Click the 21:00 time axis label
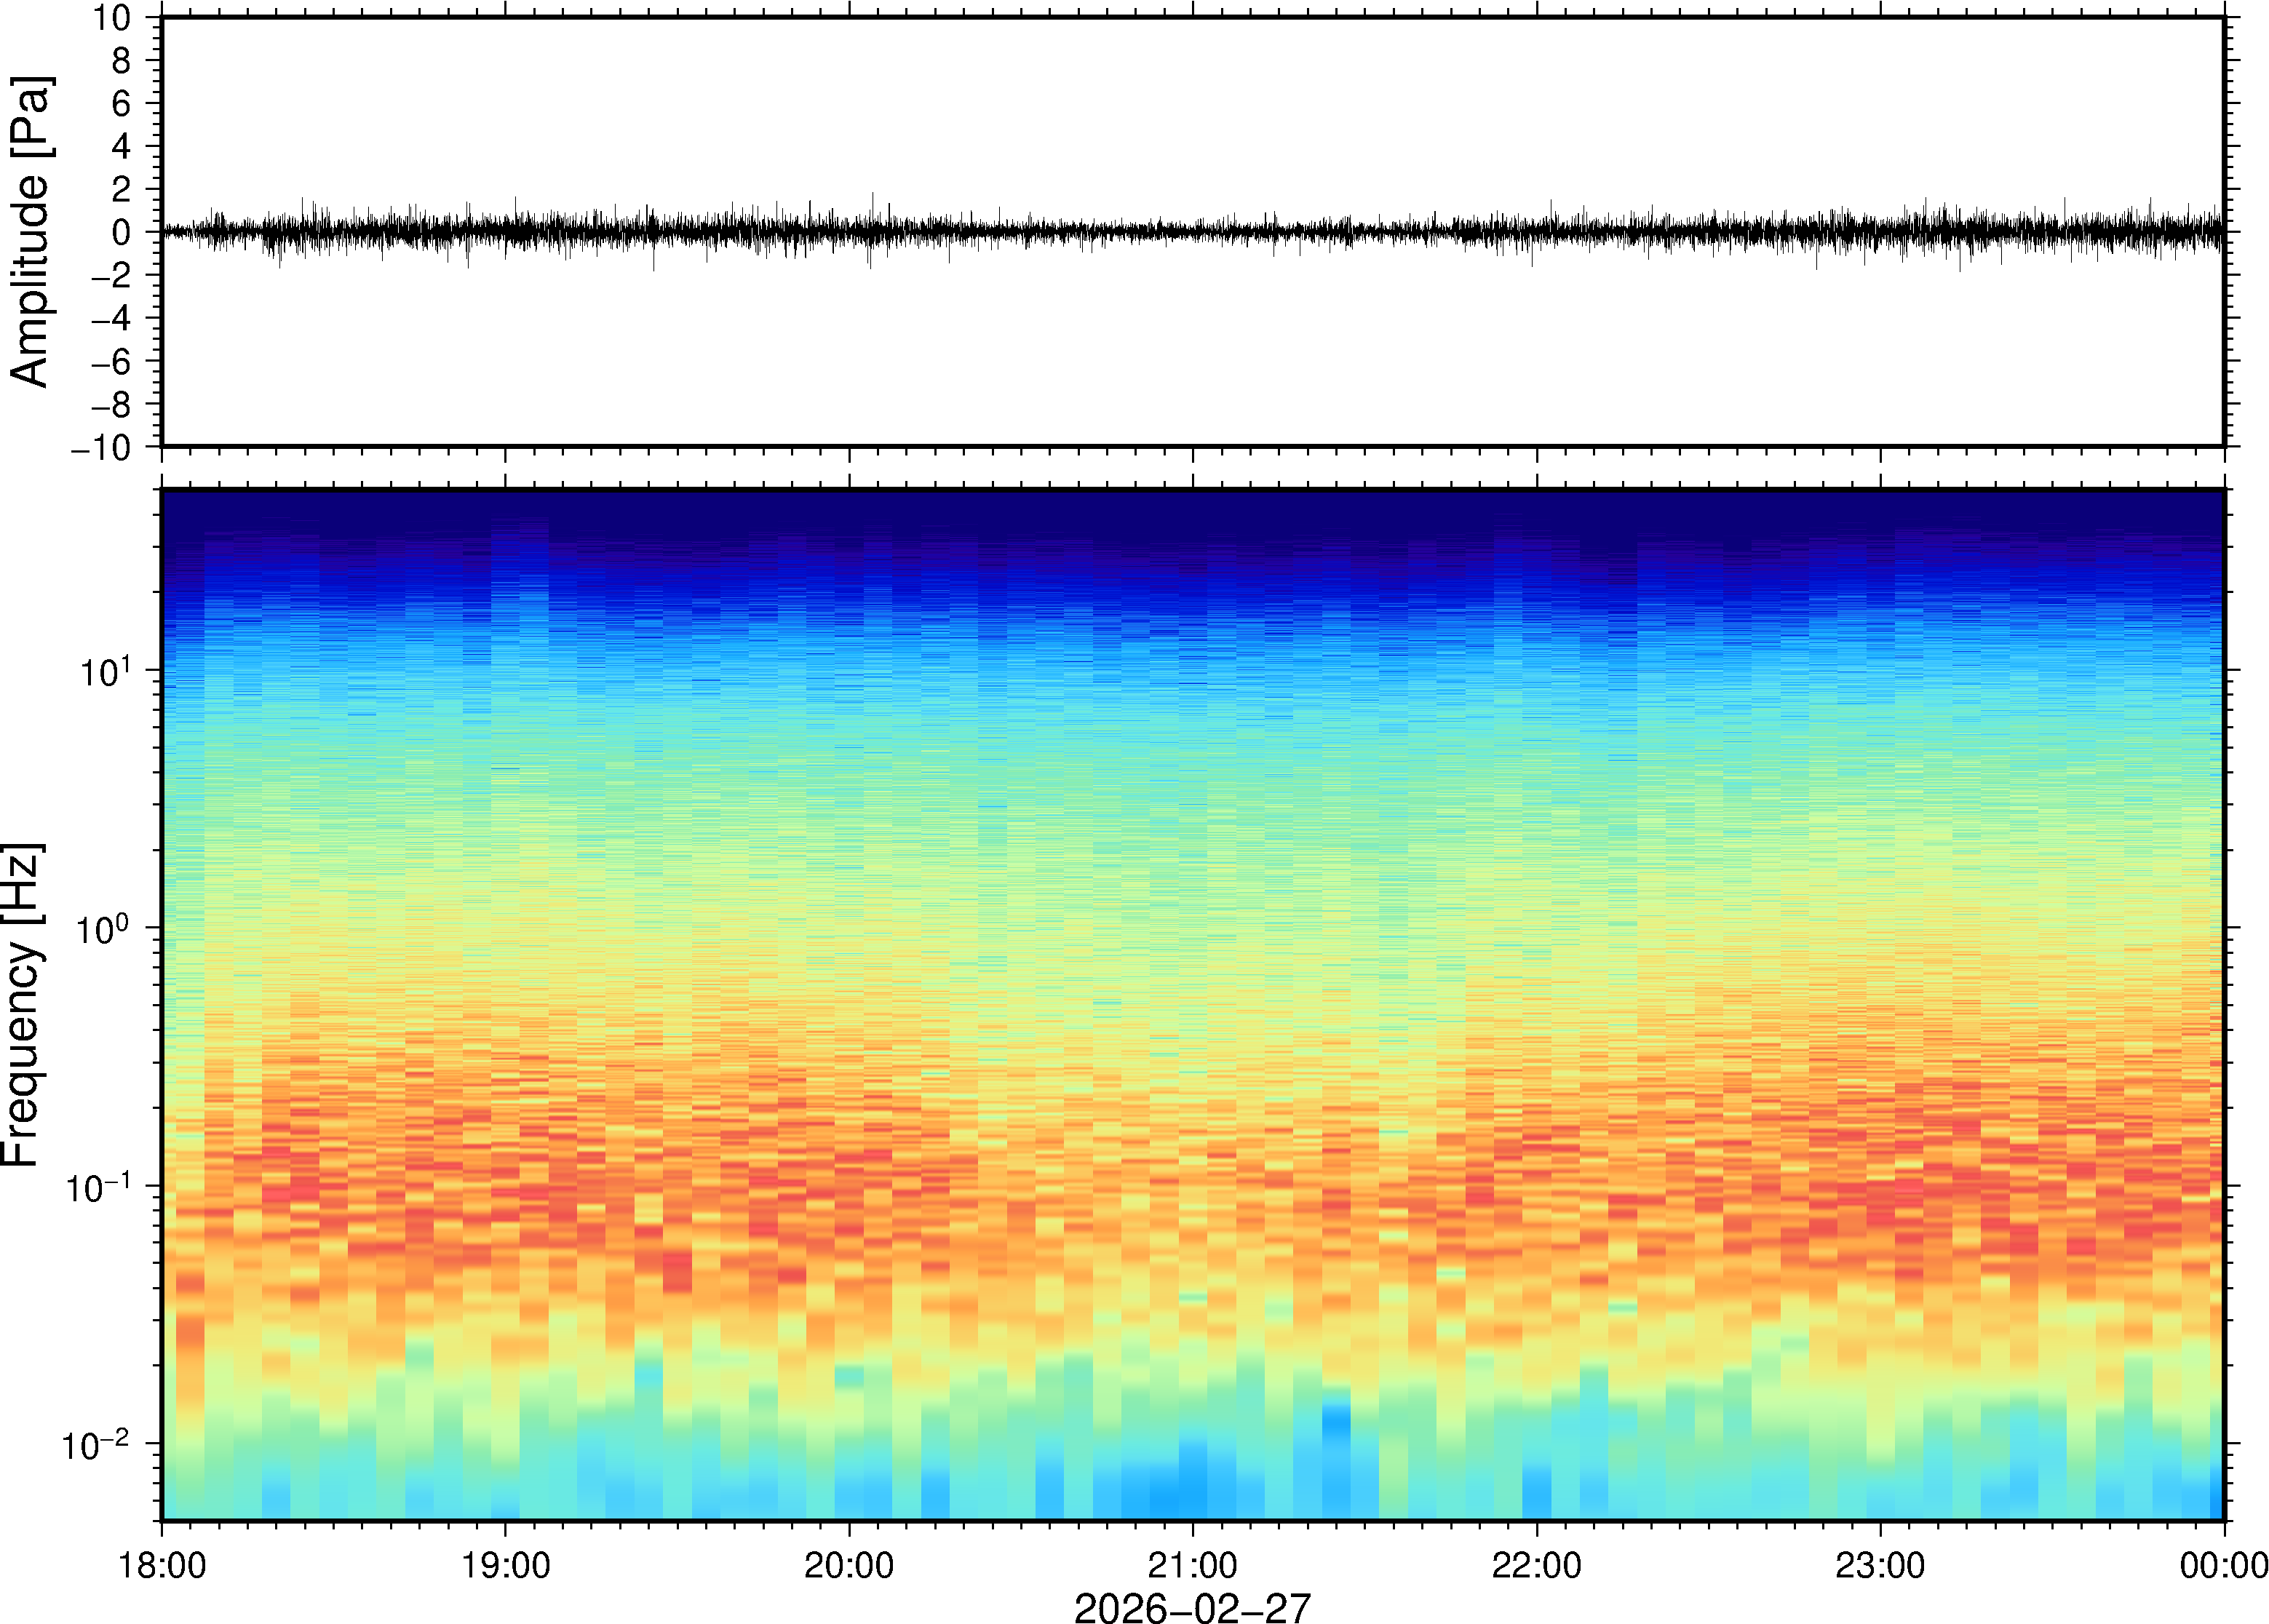Viewport: 2269px width, 1624px height. pos(1192,1565)
